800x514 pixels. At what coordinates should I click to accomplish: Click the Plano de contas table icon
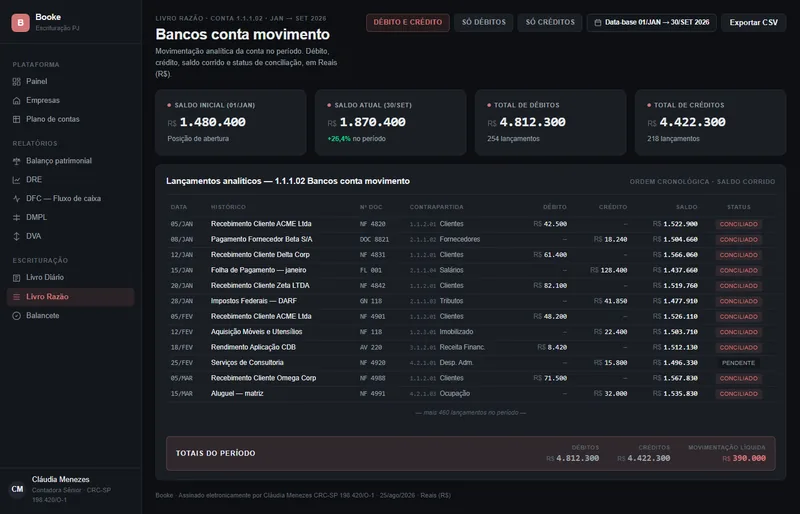pyautogui.click(x=16, y=119)
